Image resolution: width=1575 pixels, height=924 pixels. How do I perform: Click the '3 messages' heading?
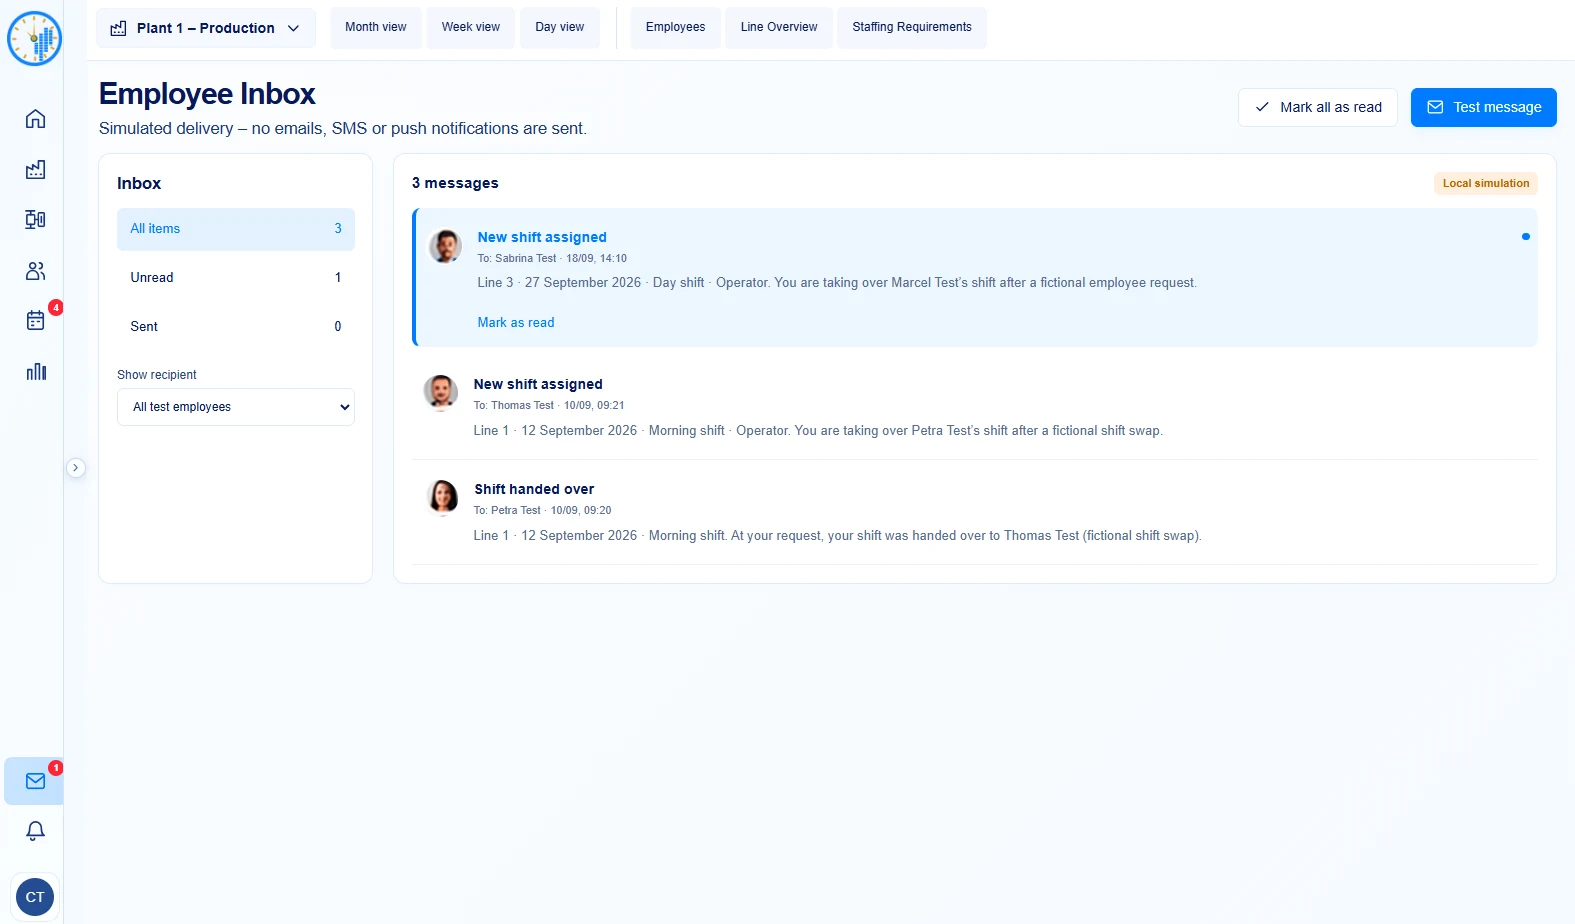tap(455, 183)
